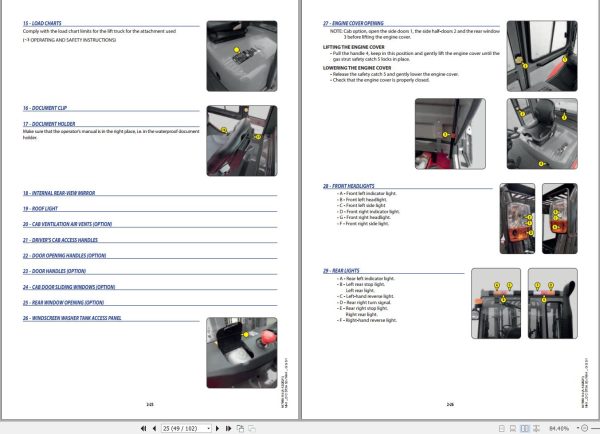600x434 pixels.
Task: Select 18 - Internal Rear-View Mirror heading
Action: [x=59, y=193]
